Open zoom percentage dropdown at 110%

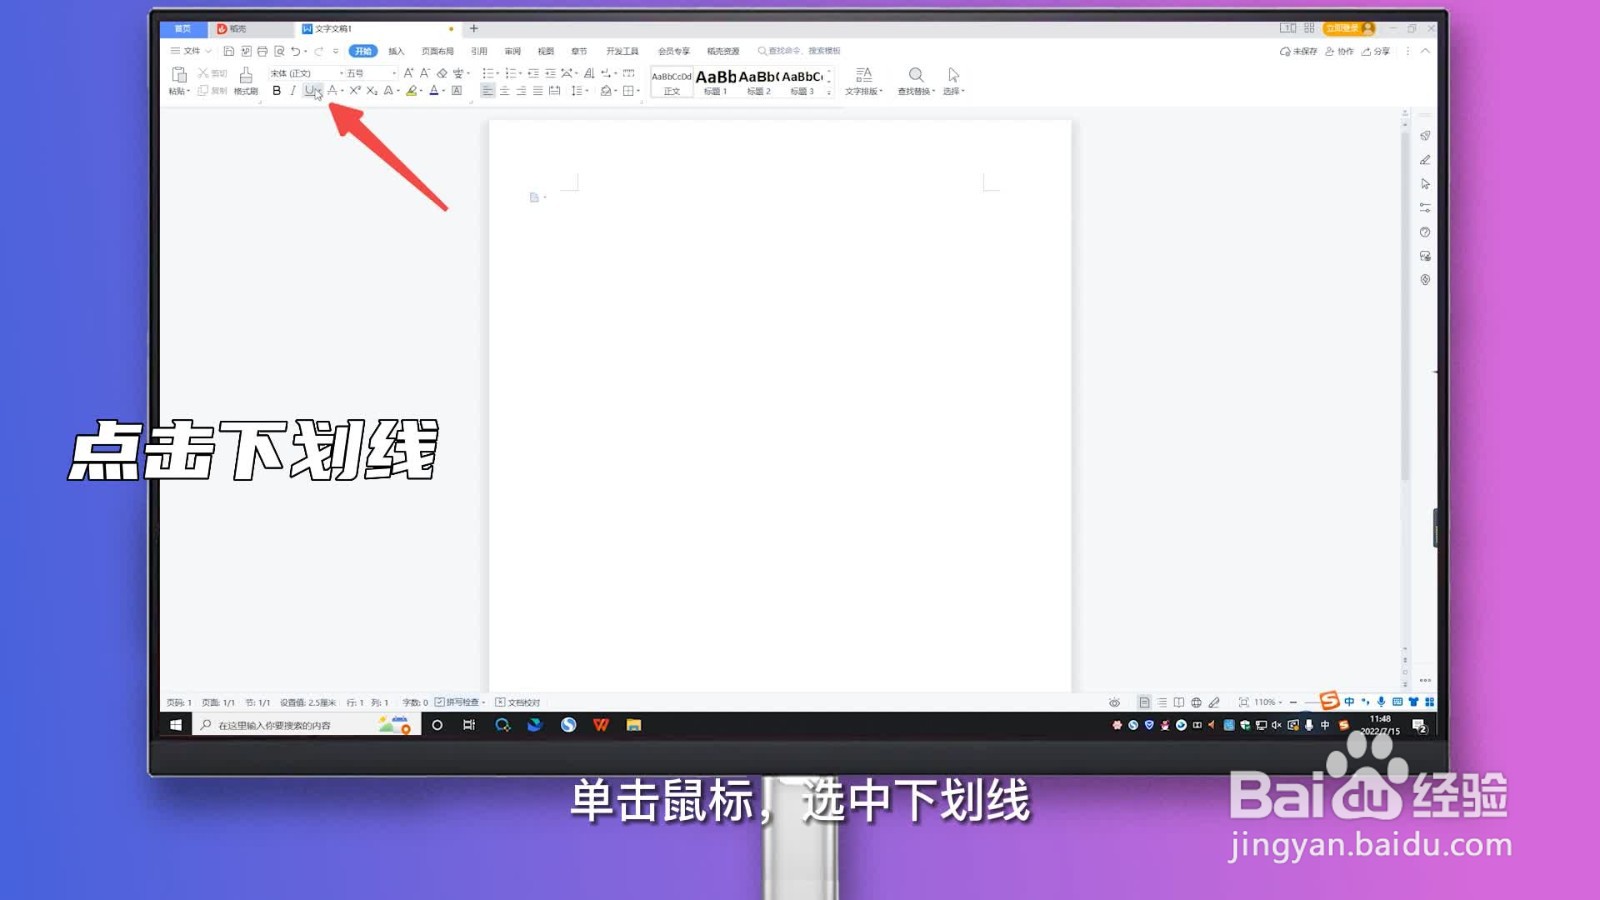(1268, 702)
